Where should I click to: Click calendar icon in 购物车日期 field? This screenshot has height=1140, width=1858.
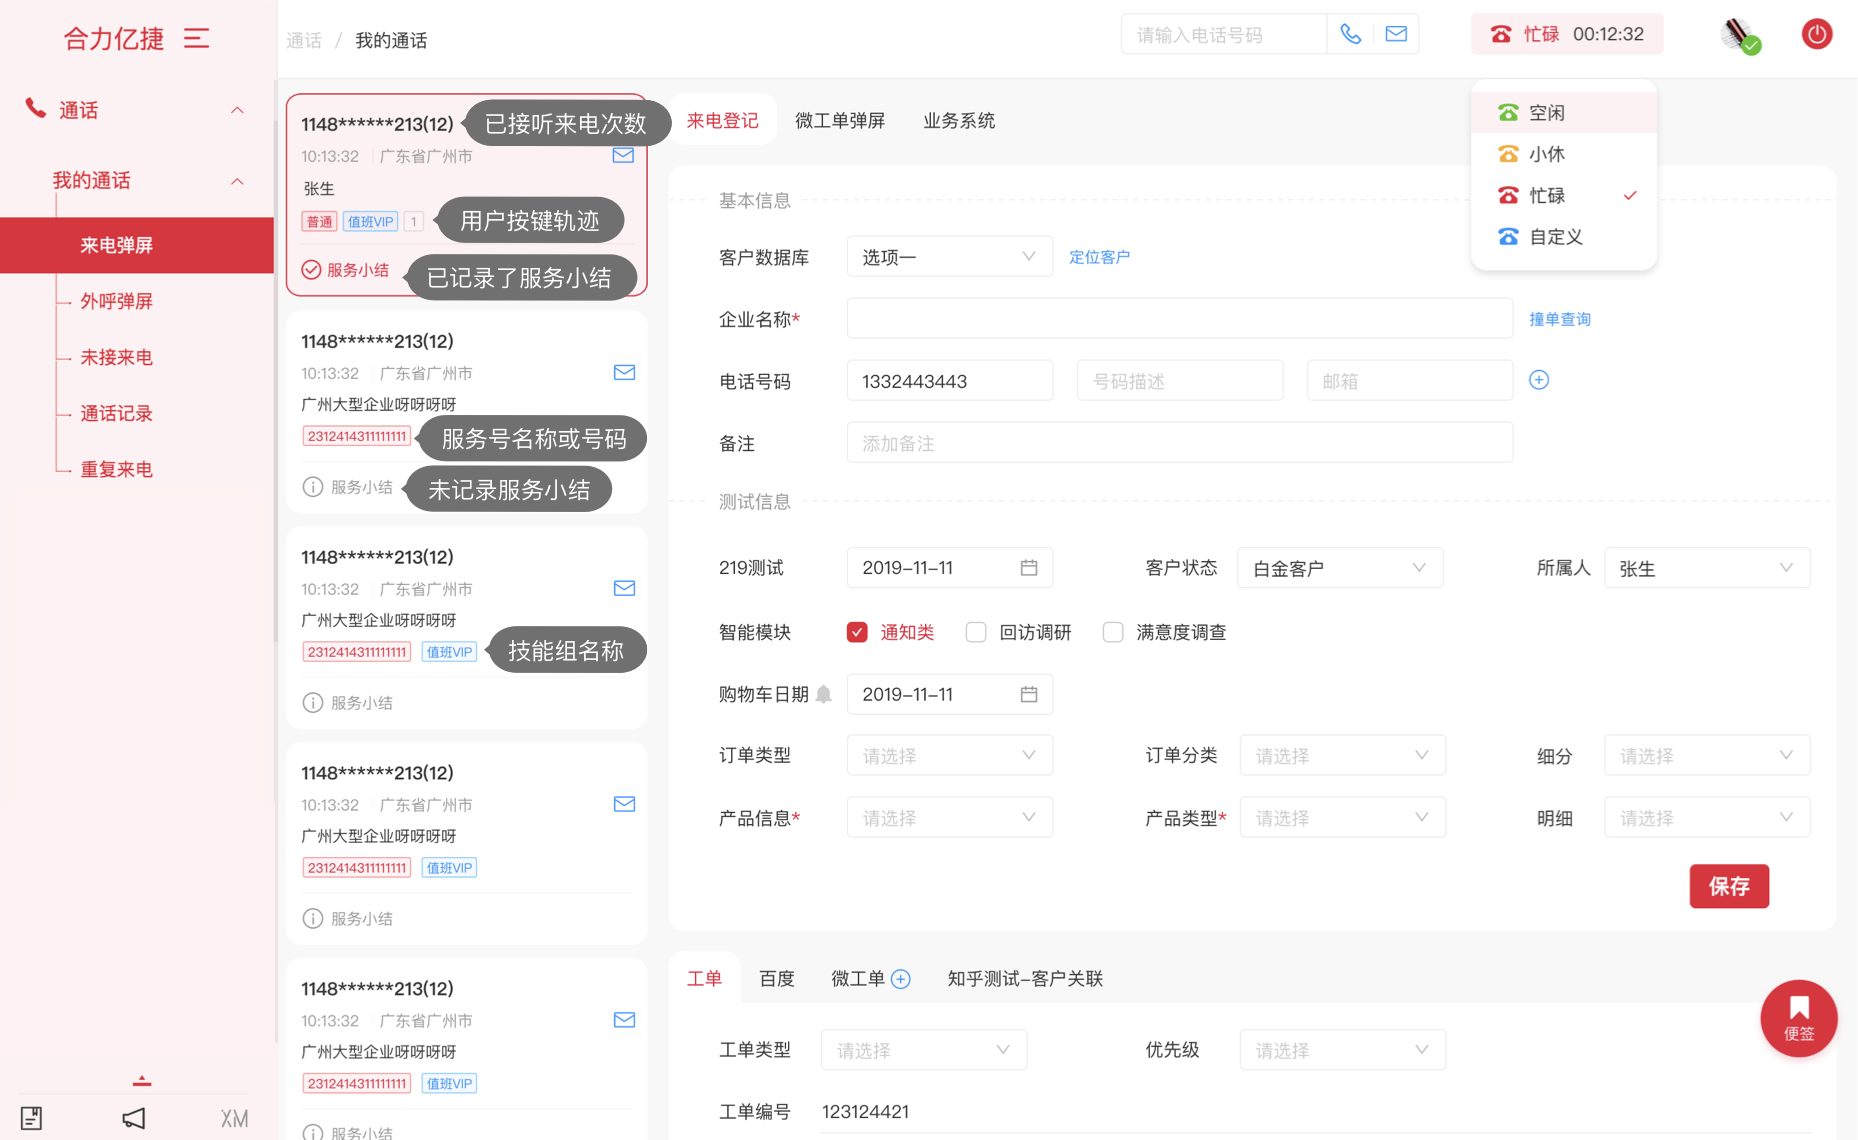1029,694
